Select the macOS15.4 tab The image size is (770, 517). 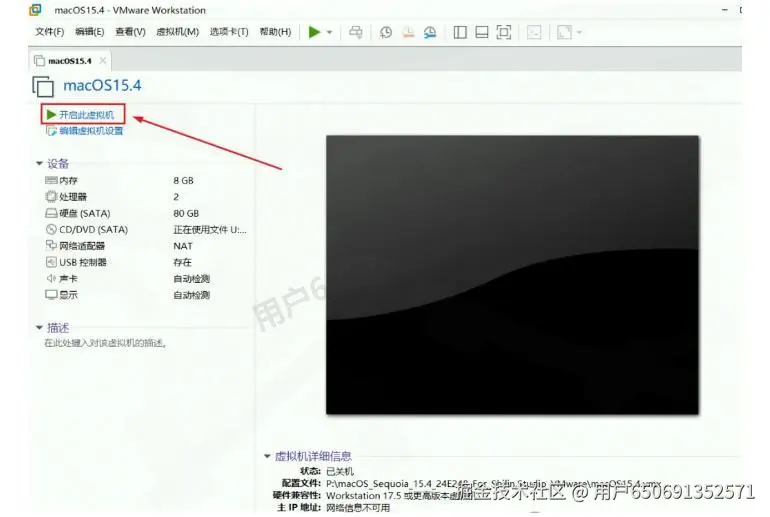70,61
